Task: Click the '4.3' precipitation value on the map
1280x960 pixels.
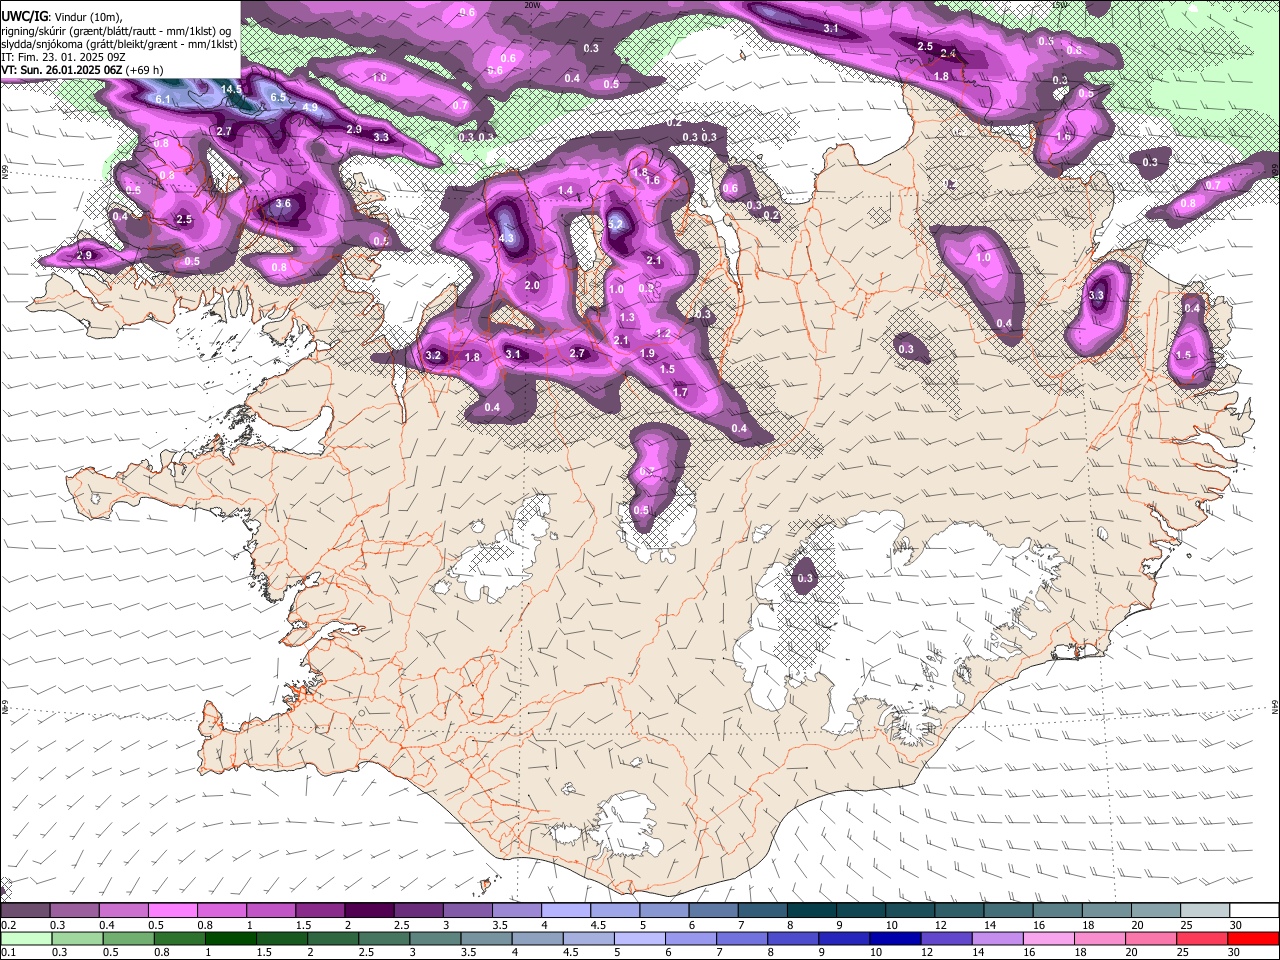Action: pyautogui.click(x=506, y=238)
